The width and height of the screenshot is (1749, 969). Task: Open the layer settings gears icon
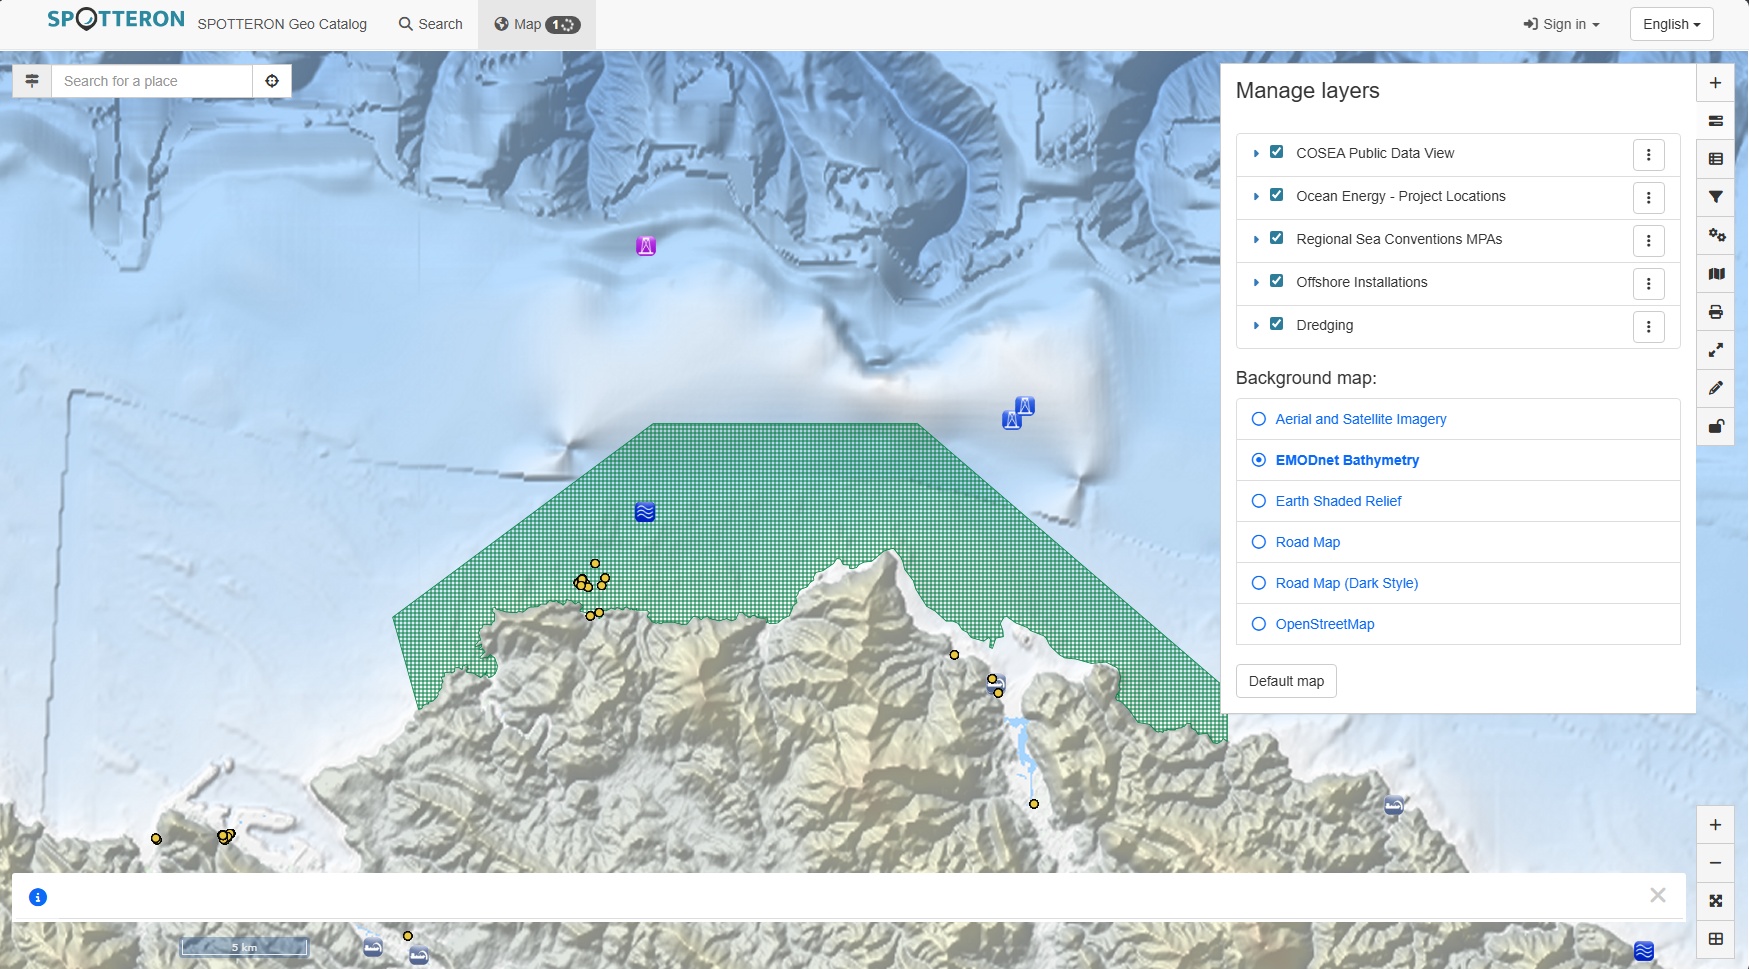coord(1717,235)
